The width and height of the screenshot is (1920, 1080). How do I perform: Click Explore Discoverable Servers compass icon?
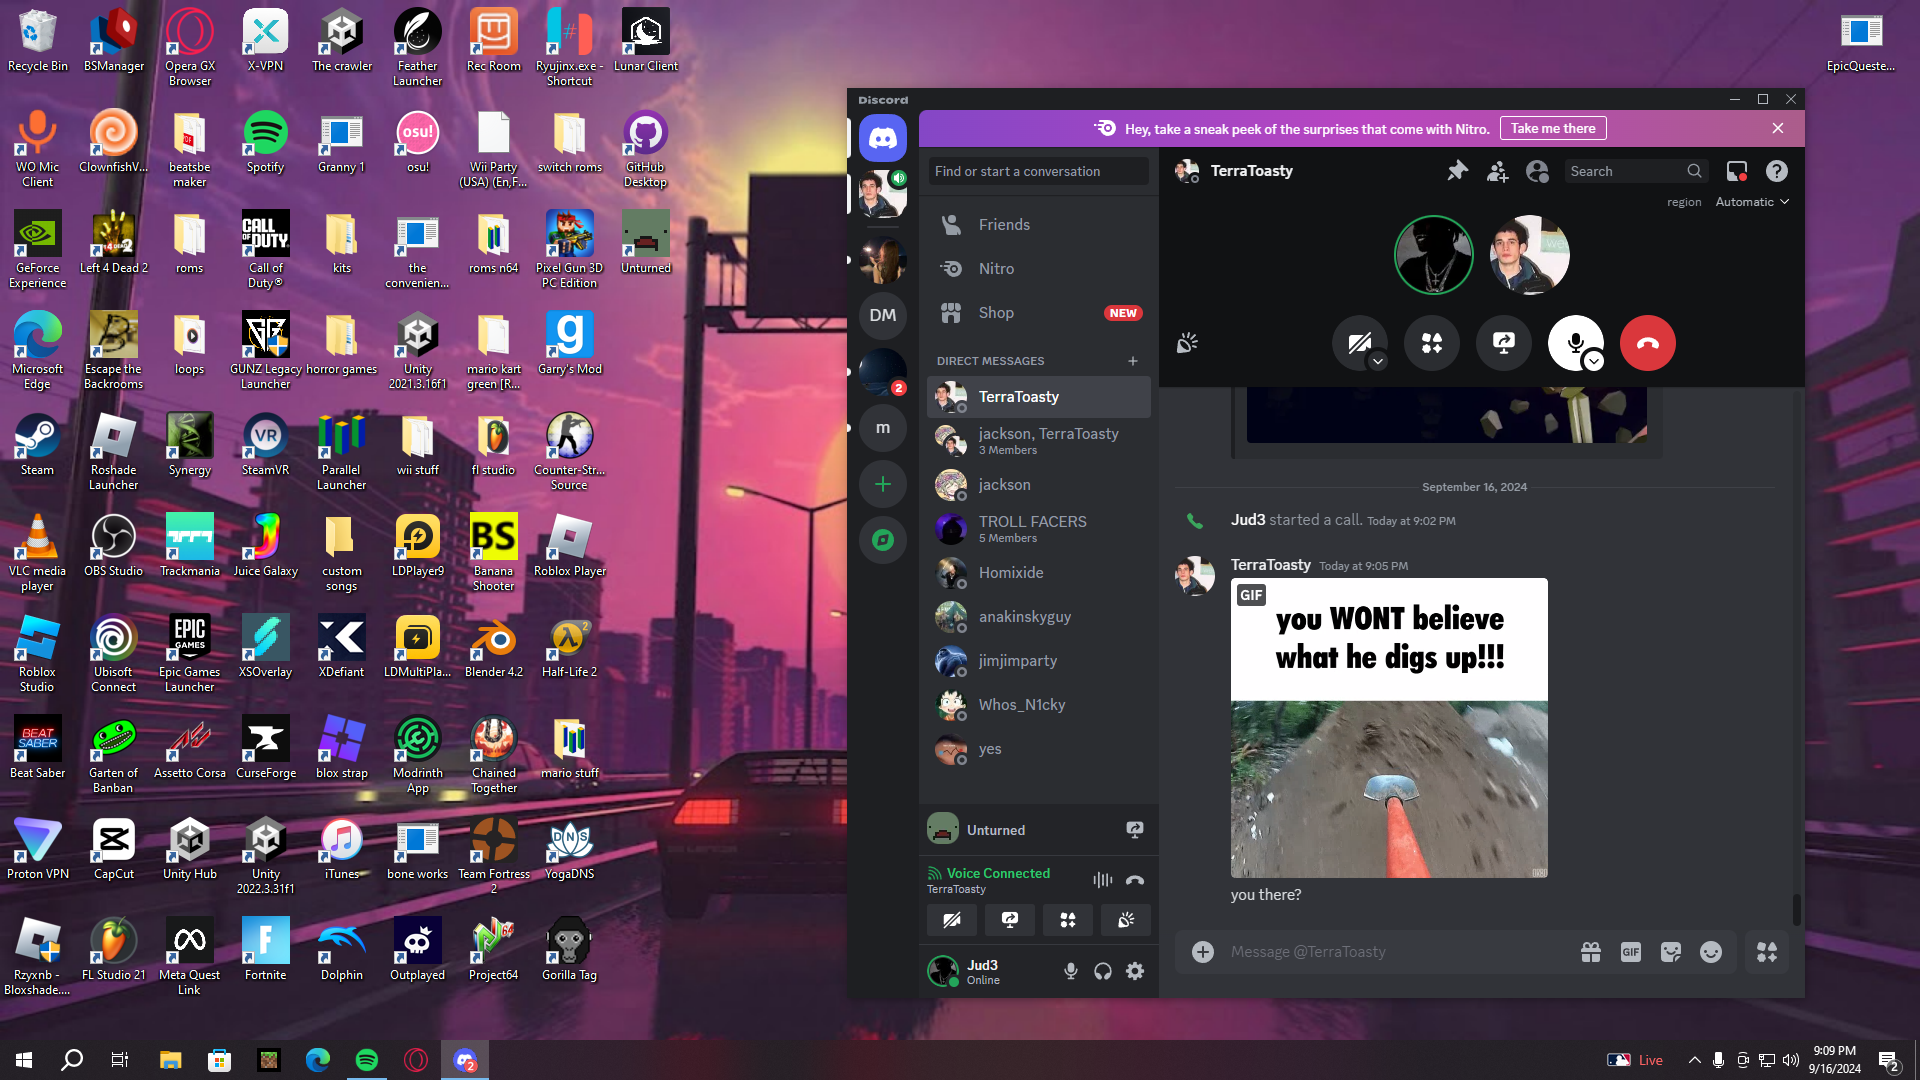click(882, 540)
